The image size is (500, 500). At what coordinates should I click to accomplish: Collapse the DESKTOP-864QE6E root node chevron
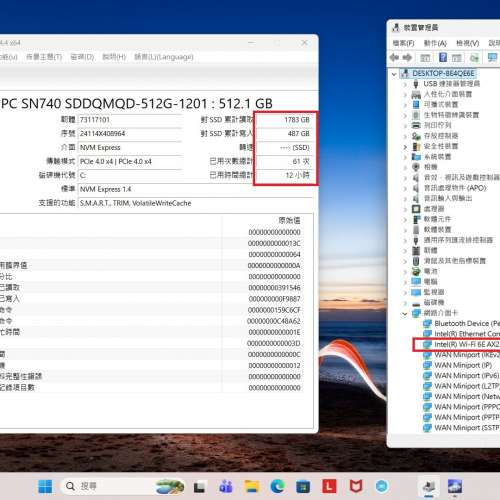click(394, 74)
